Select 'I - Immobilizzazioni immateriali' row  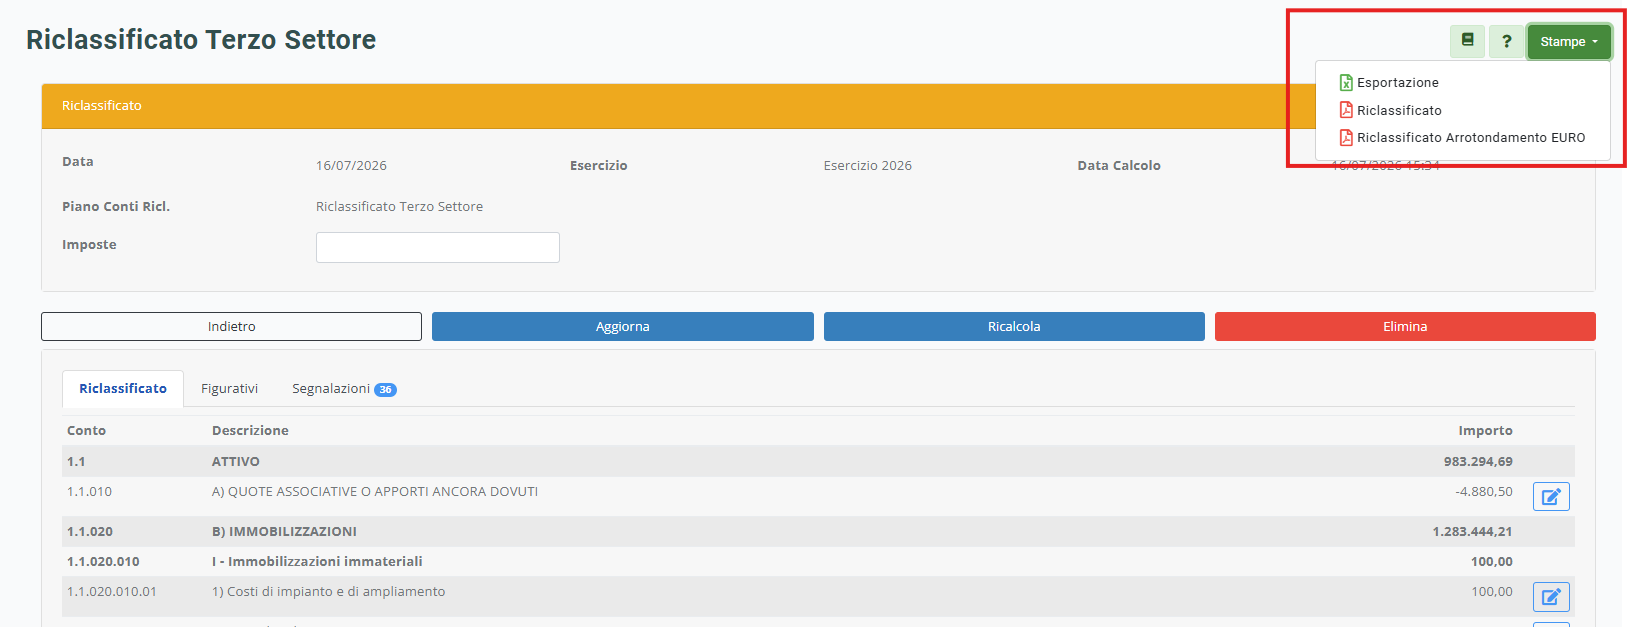pos(818,561)
